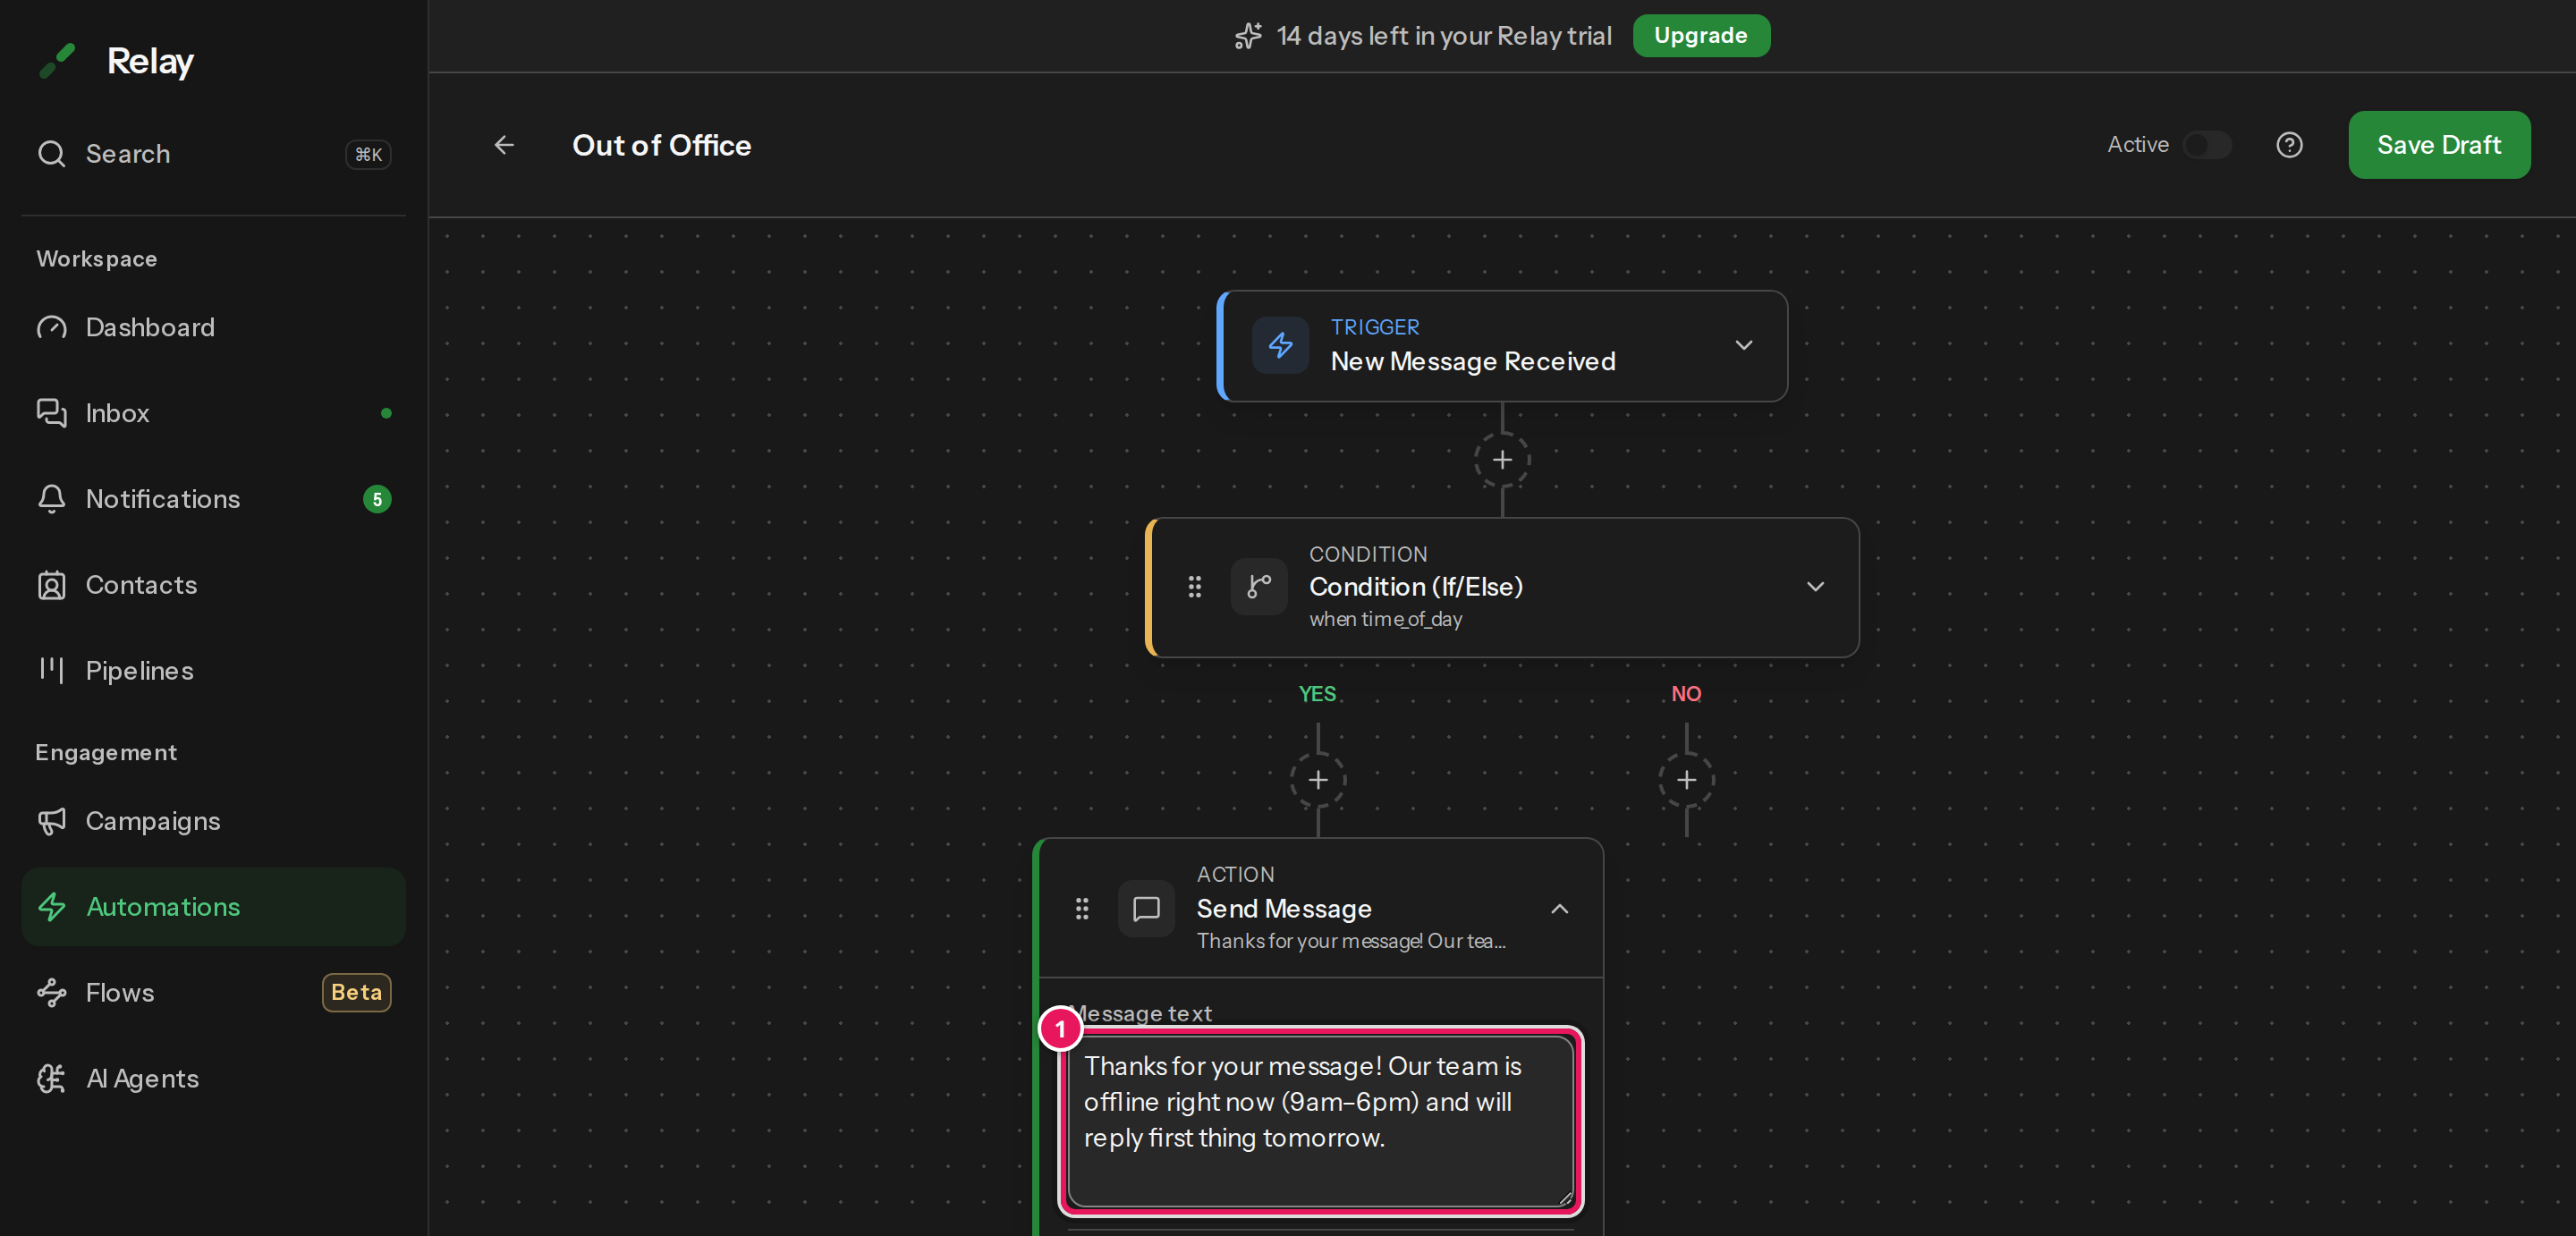Viewport: 2576px width, 1236px height.
Task: Select Automations in sidebar
Action: (213, 907)
